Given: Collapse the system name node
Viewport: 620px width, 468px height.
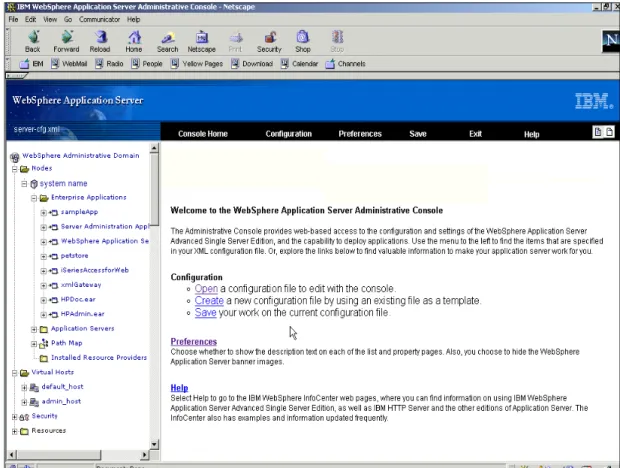Looking at the screenshot, I should coord(24,184).
